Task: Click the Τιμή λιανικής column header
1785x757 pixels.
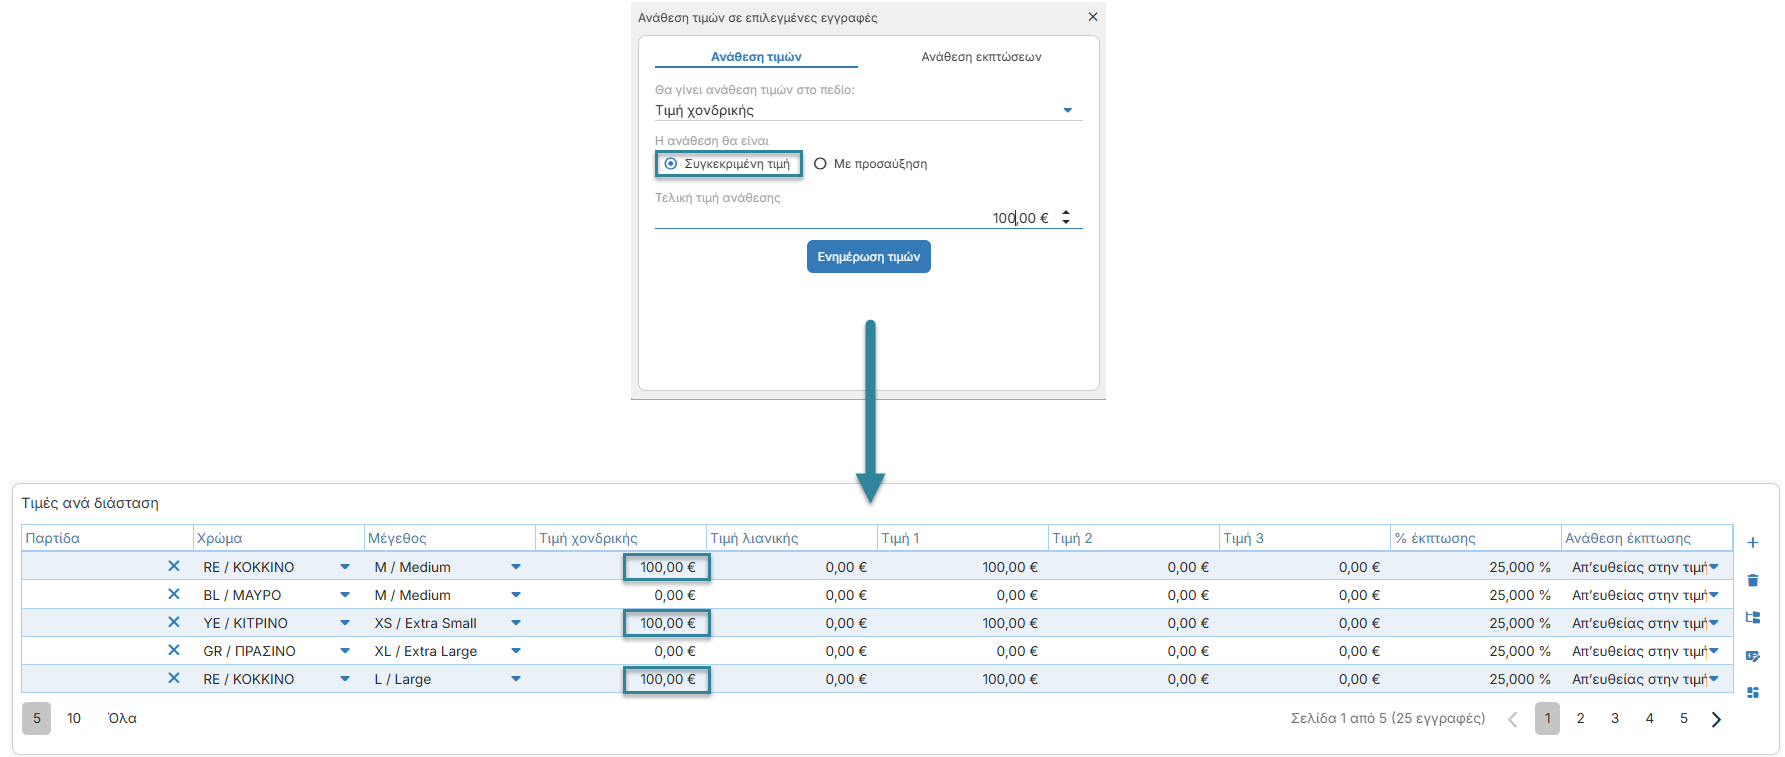Action: pos(791,538)
